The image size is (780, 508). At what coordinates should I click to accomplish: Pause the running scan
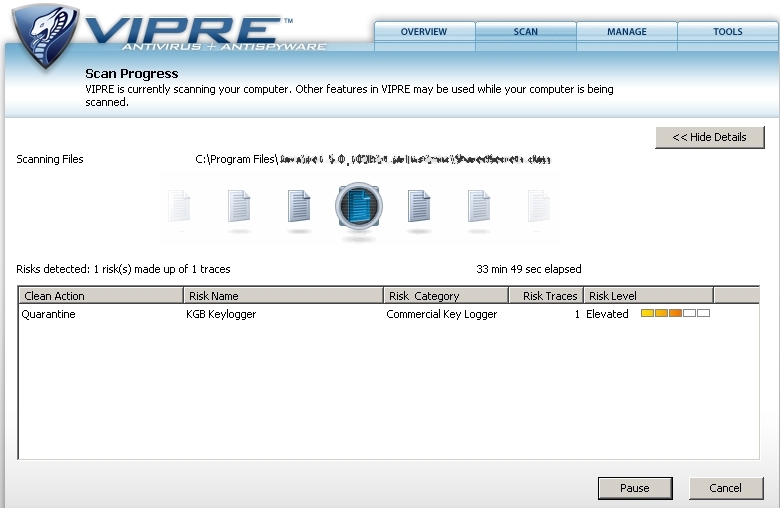pyautogui.click(x=635, y=488)
